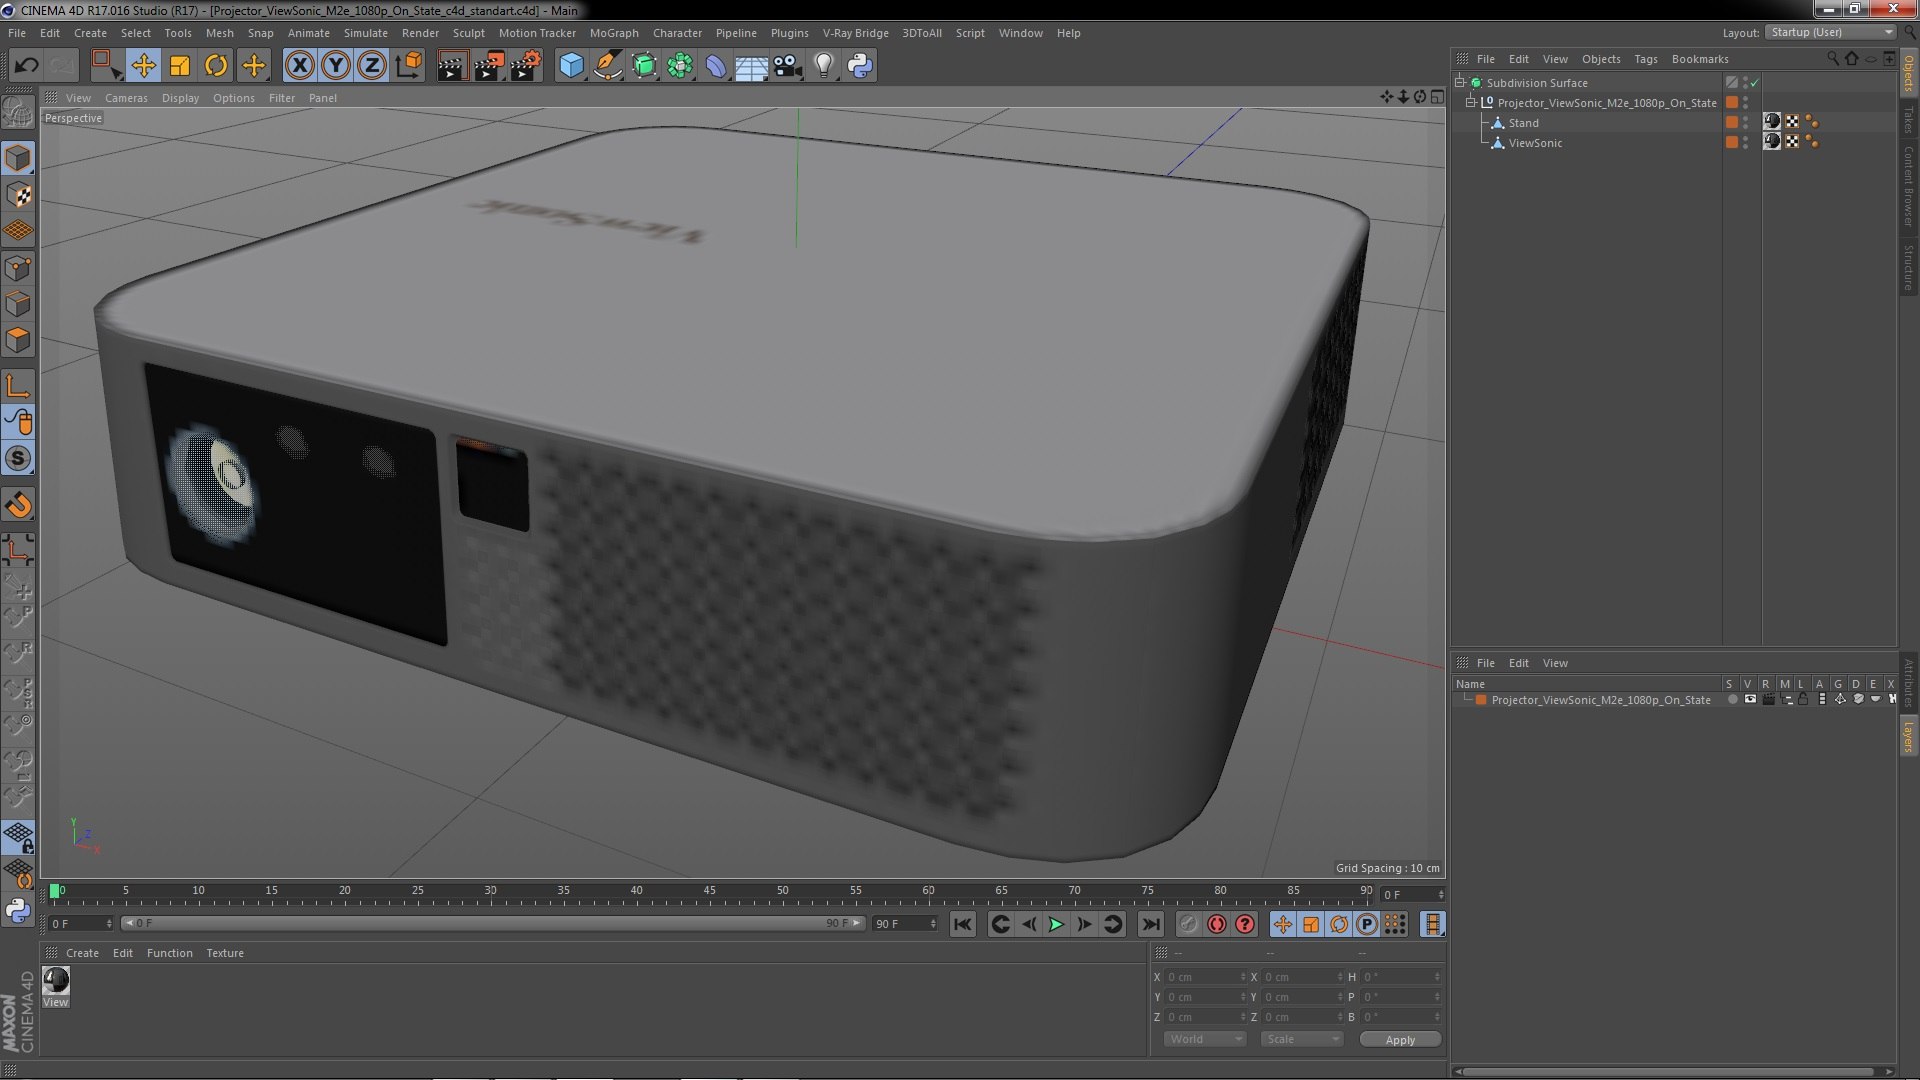The image size is (1920, 1080).
Task: Click the Undo arrow icon
Action: pyautogui.click(x=26, y=66)
